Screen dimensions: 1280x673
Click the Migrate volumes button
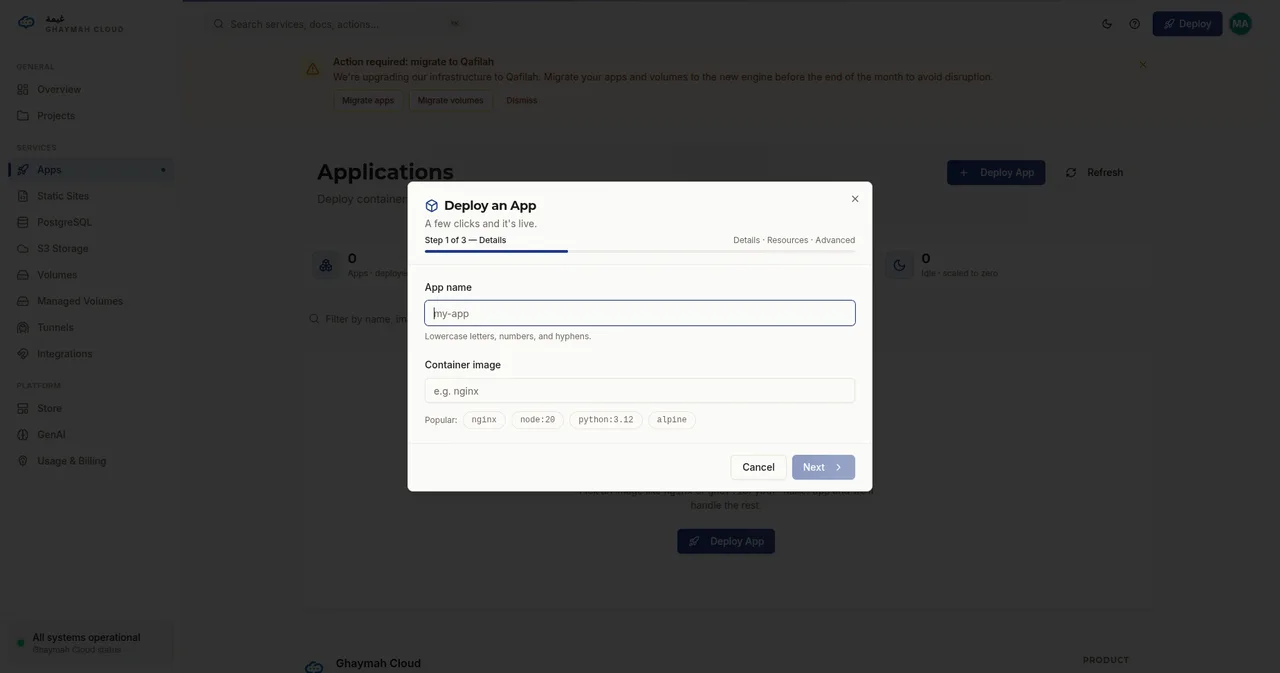pyautogui.click(x=450, y=101)
